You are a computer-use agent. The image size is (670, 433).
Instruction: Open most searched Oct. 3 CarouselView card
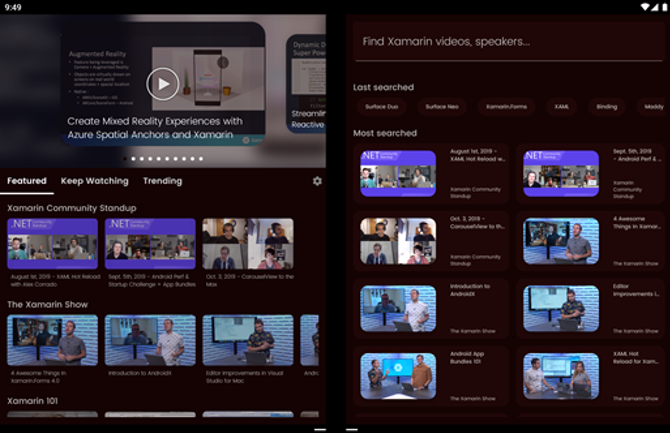[431, 241]
